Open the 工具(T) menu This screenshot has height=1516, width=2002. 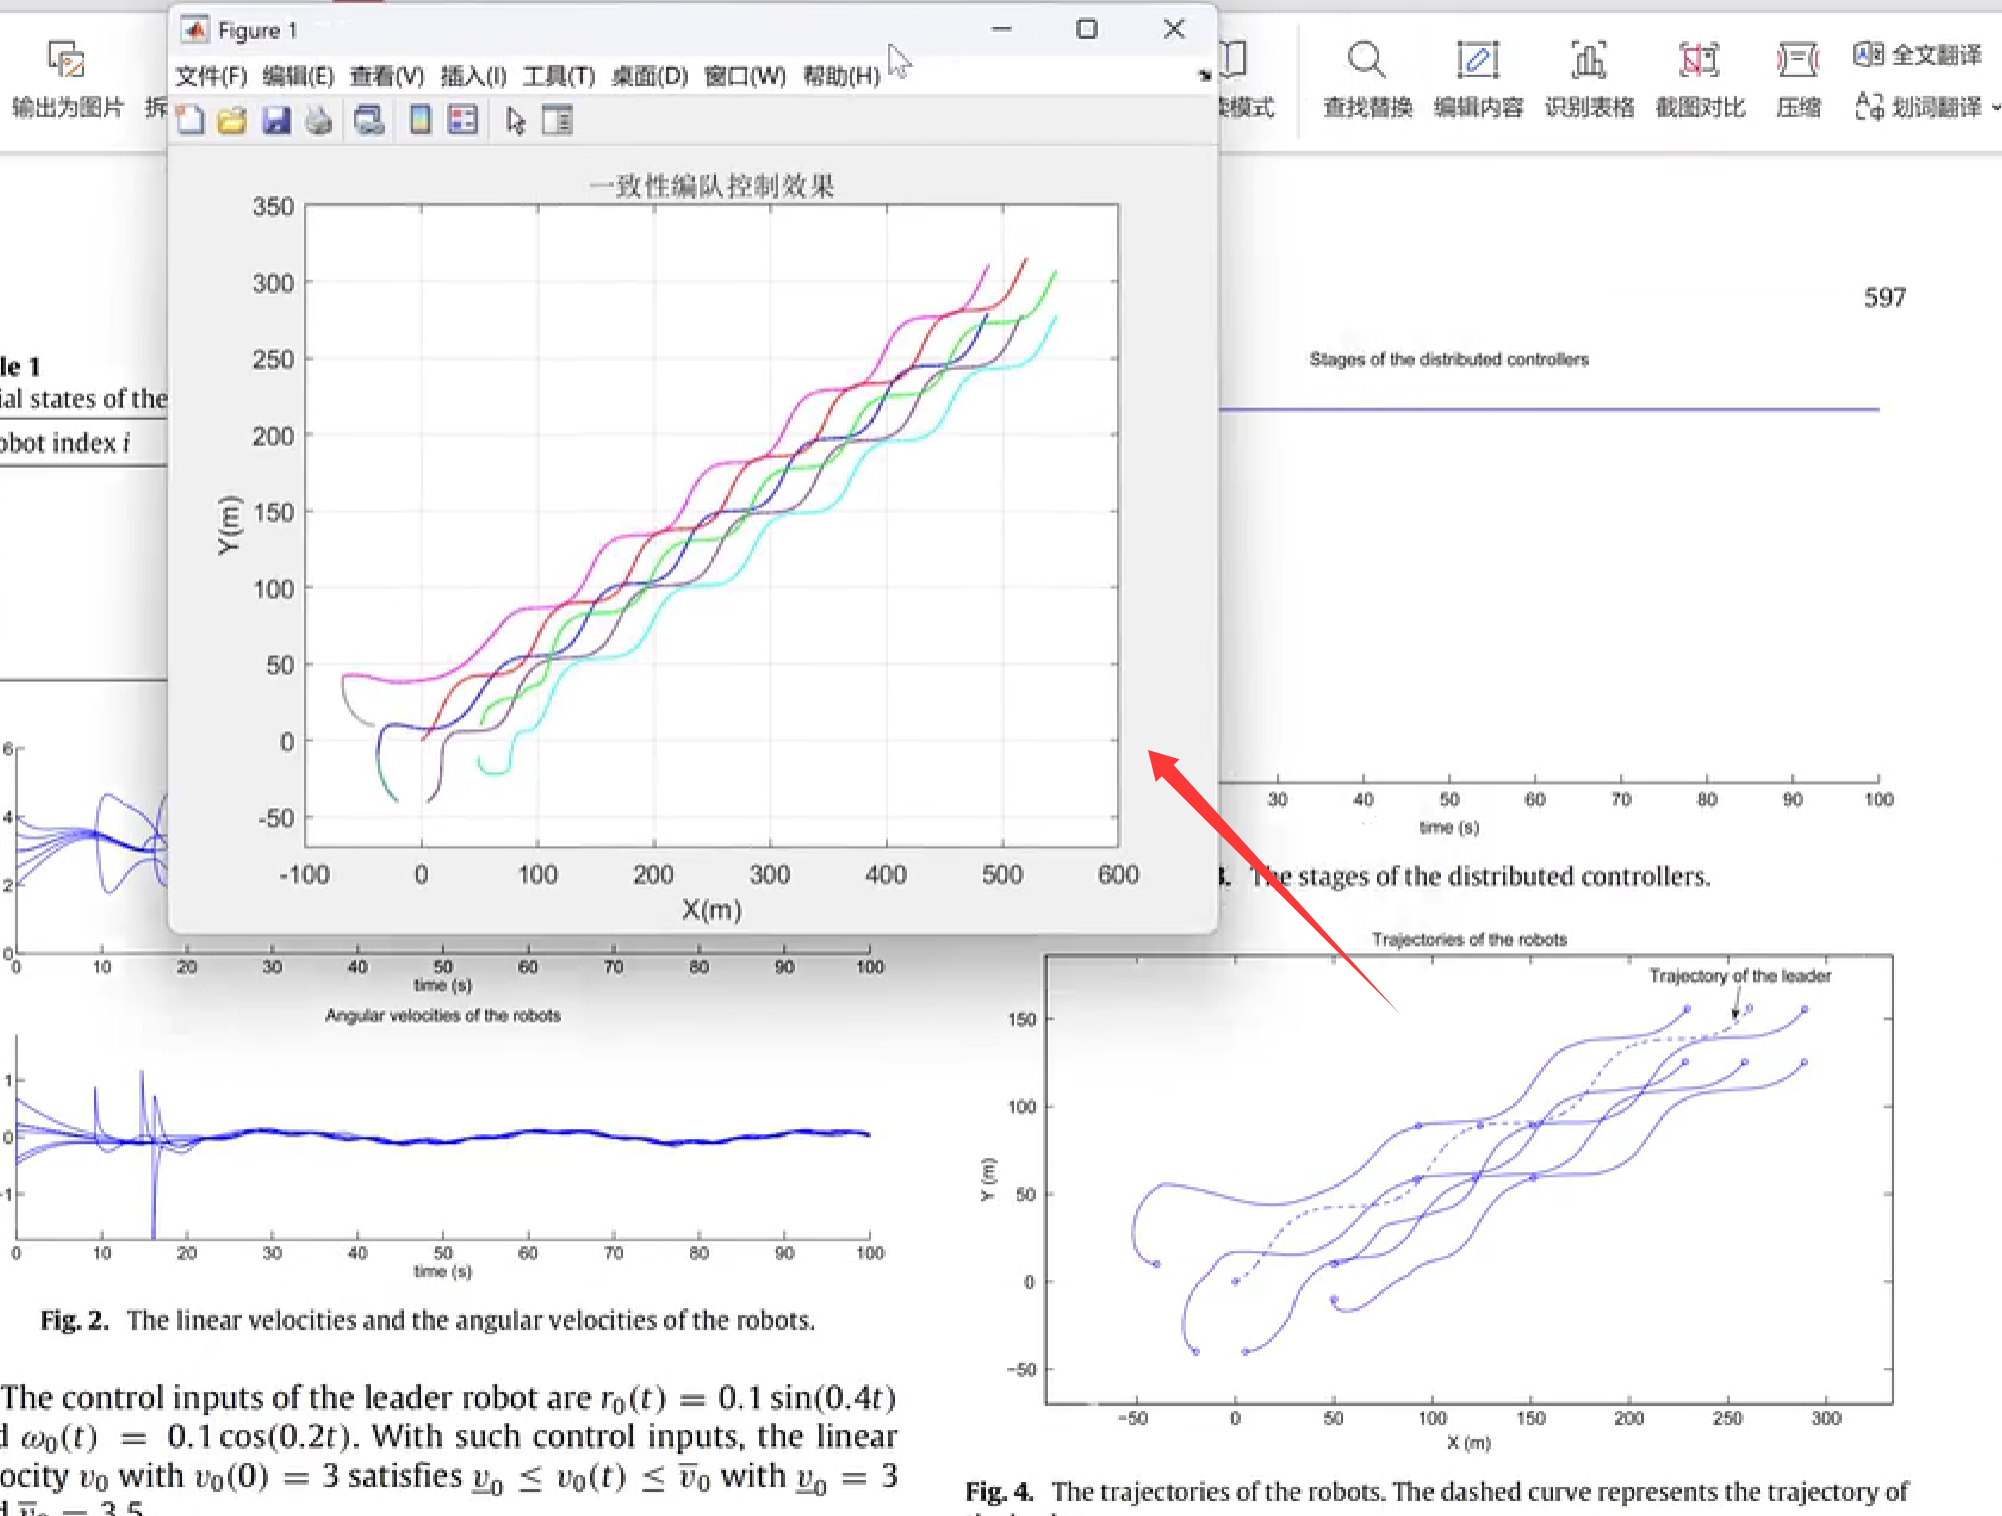pos(558,76)
